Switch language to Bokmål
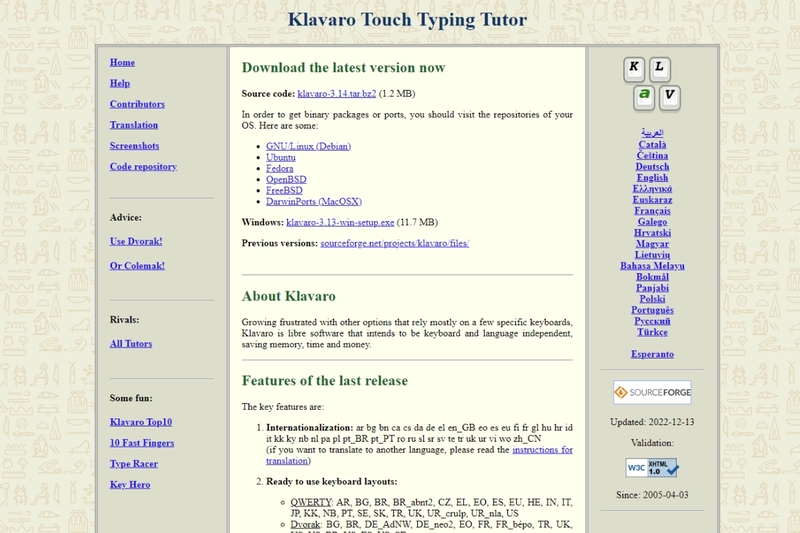The width and height of the screenshot is (800, 533). pyautogui.click(x=652, y=277)
